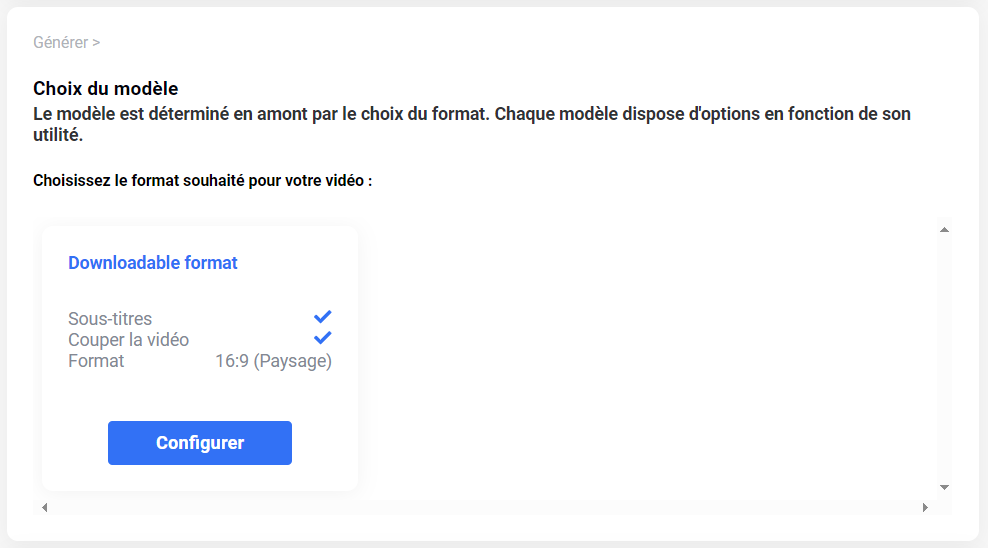Click the breadcrumb chevron after Générer
Image resolution: width=988 pixels, height=548 pixels.
click(x=96, y=42)
